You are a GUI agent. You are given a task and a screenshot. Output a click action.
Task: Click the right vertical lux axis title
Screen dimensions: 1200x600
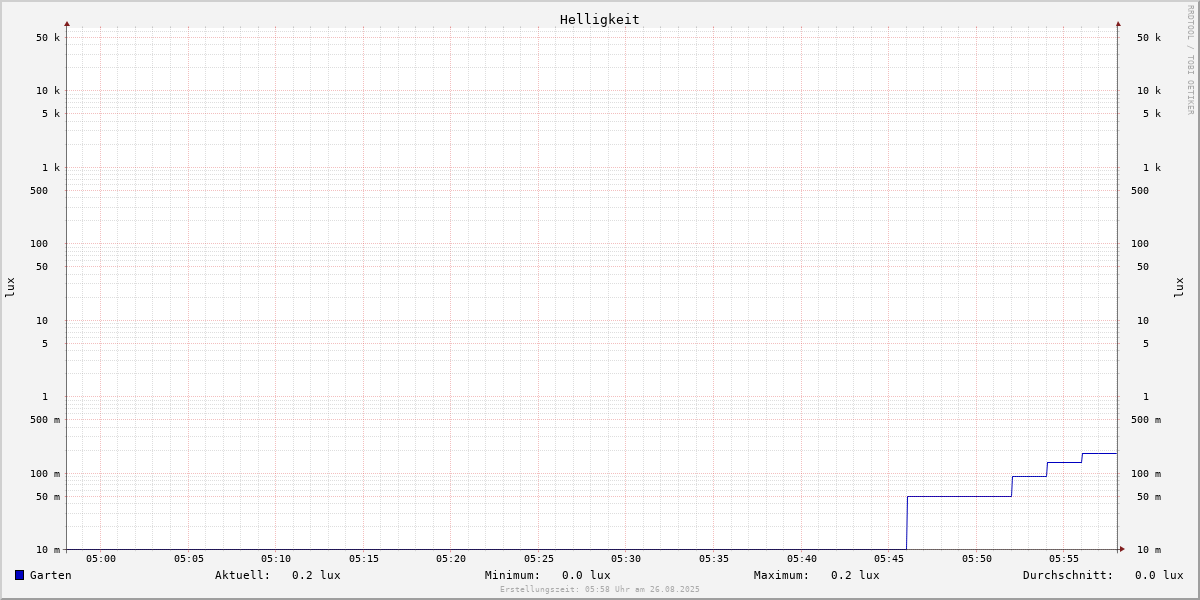coord(1179,287)
